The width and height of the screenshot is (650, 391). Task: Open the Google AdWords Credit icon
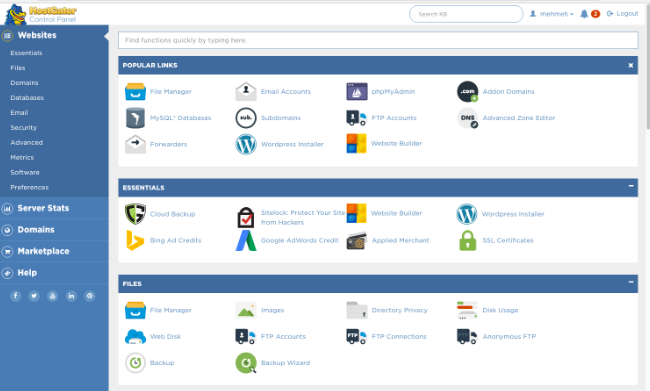(246, 240)
